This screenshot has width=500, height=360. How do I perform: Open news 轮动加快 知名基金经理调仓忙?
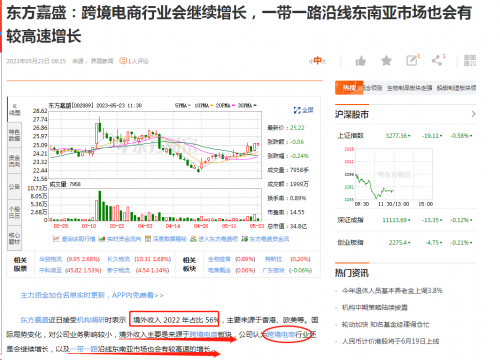pos(385,324)
